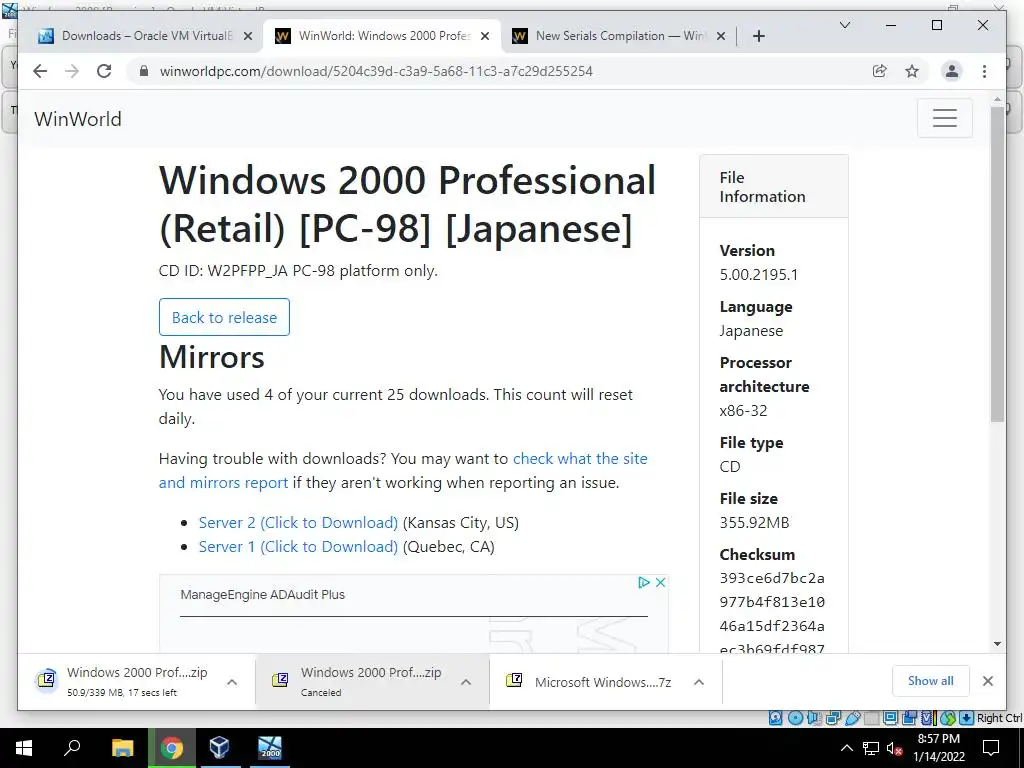Click the muted volume tray icon
The image size is (1024, 768).
click(x=895, y=748)
